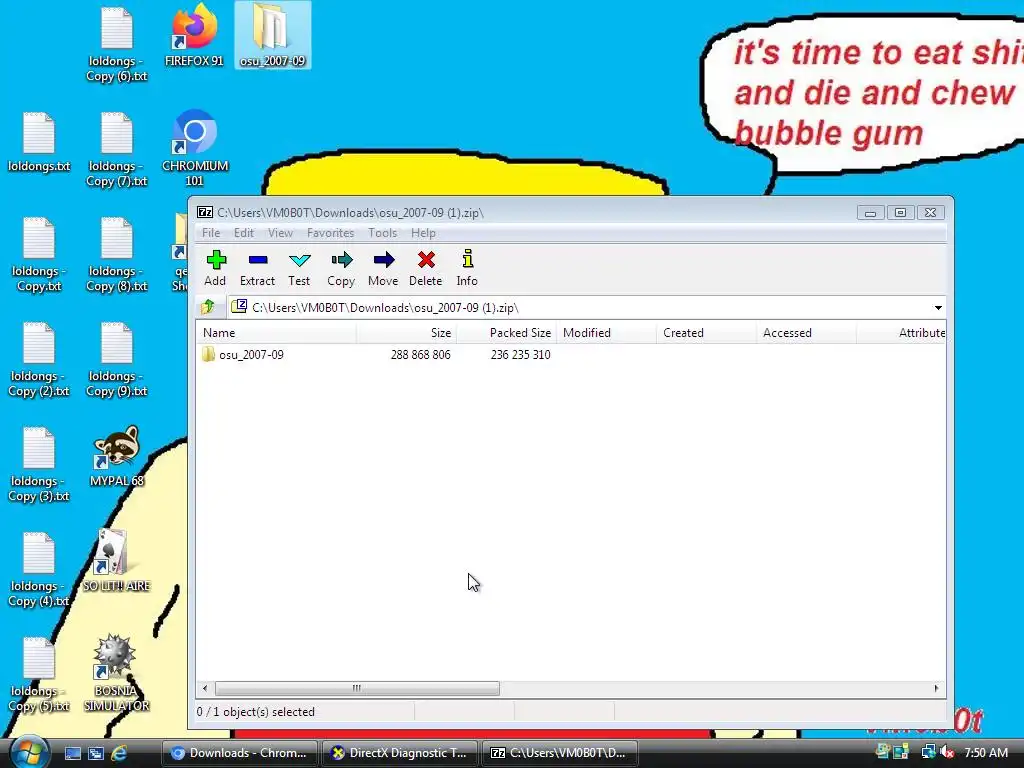Click the '0 / 1 object(s) selected' status
The image size is (1024, 768).
255,712
